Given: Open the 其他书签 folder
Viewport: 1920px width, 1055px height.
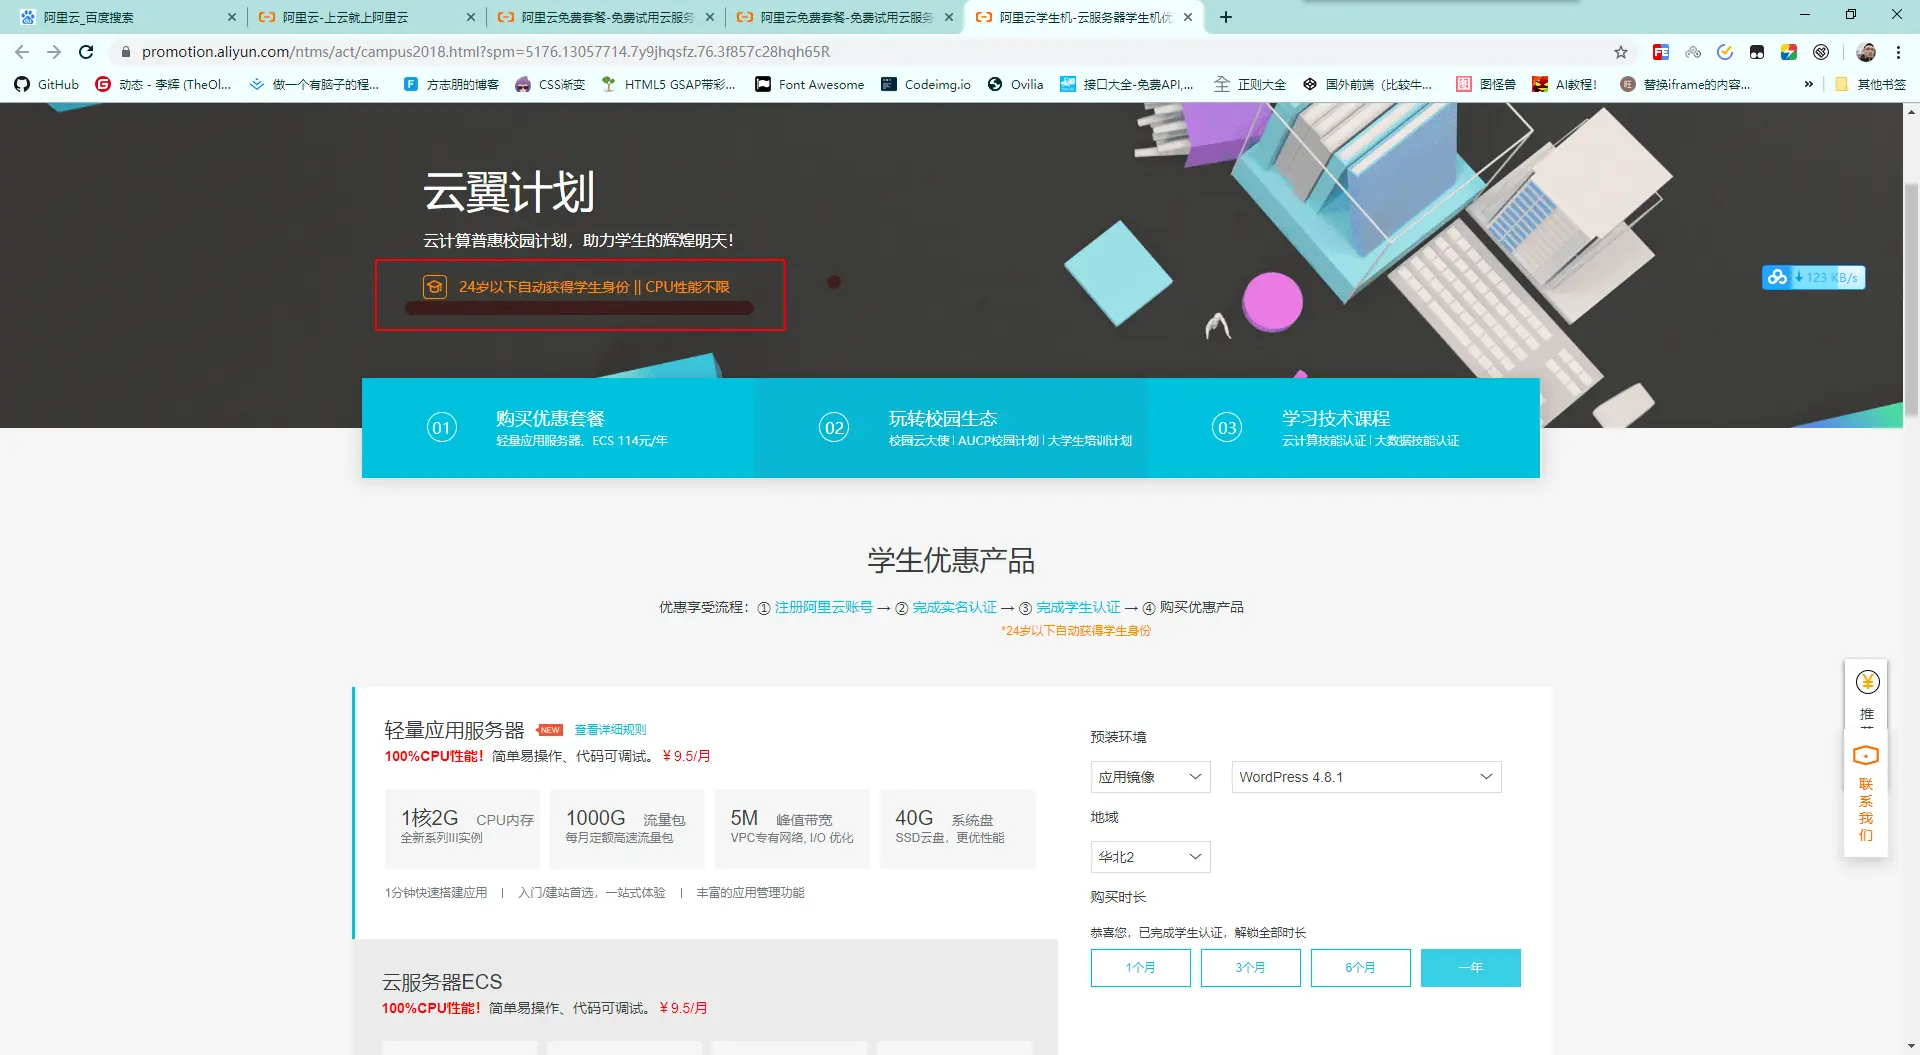Looking at the screenshot, I should [1870, 84].
